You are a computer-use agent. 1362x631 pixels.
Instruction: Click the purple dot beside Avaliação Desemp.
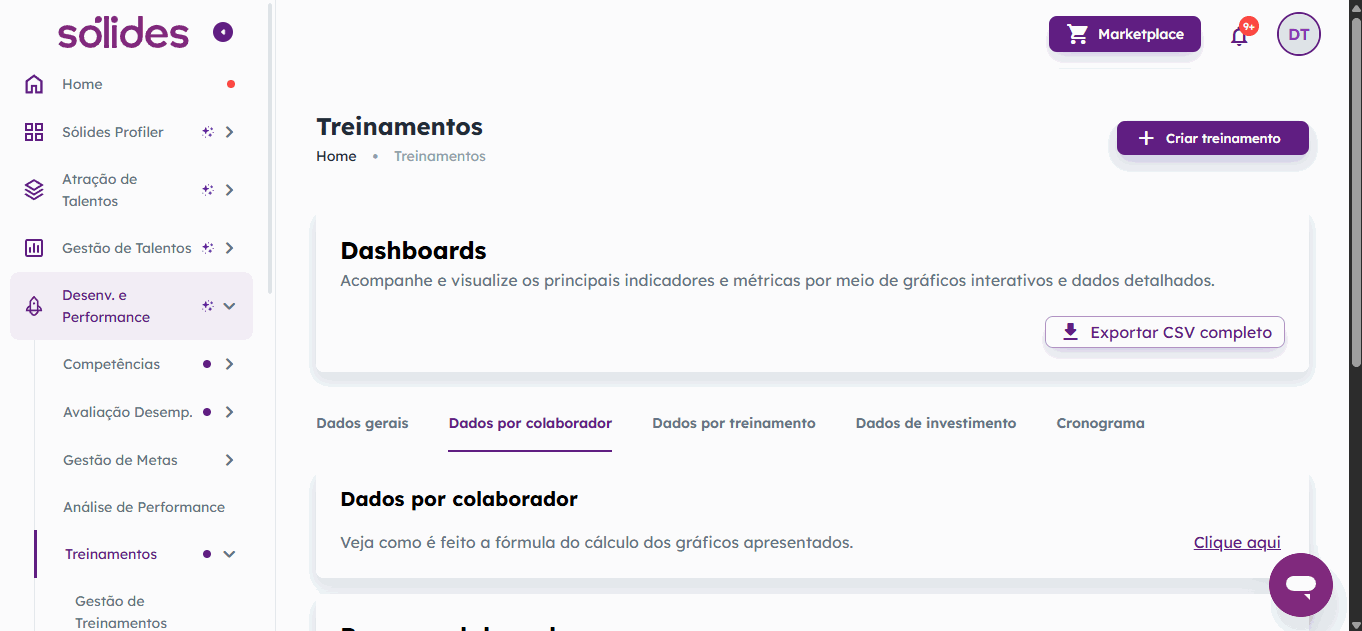tap(207, 412)
